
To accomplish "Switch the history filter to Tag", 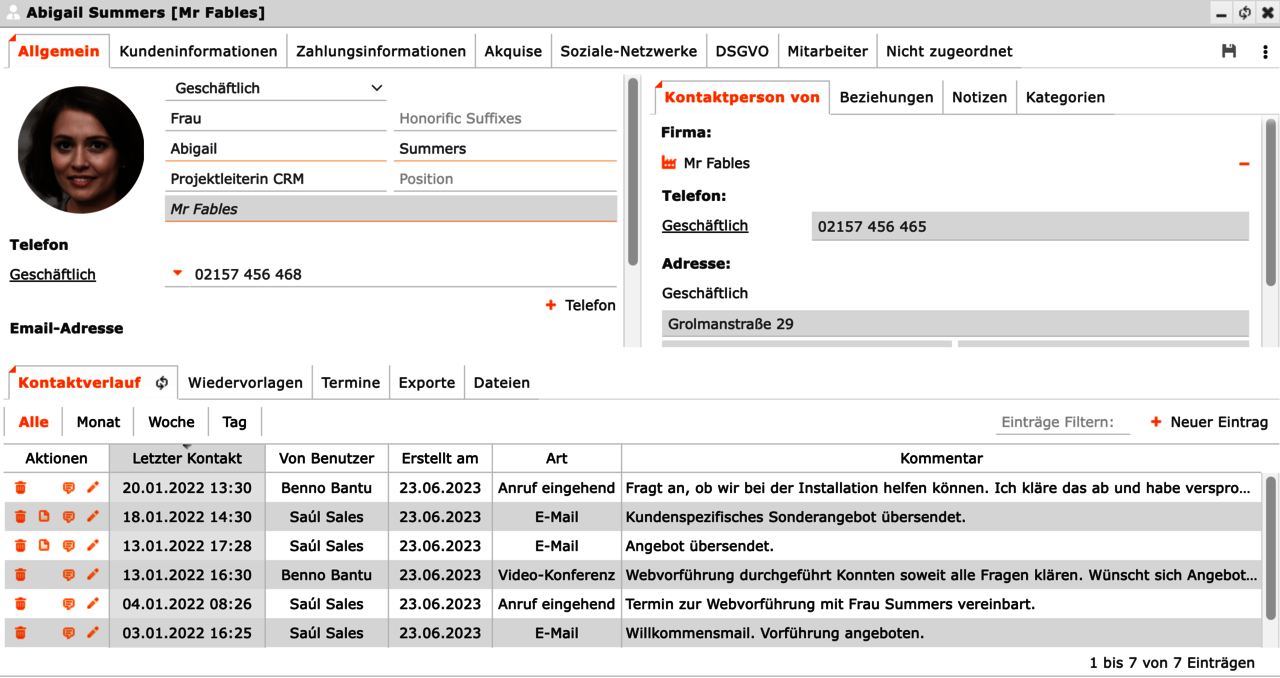I will (234, 422).
